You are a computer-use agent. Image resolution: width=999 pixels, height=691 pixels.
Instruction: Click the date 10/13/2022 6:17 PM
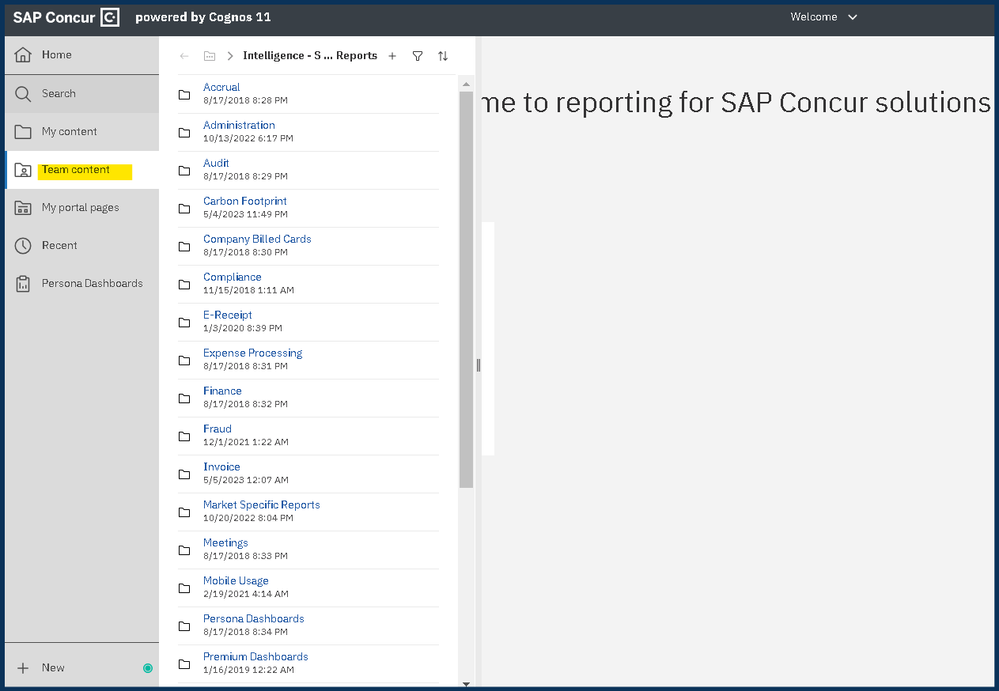click(x=248, y=138)
